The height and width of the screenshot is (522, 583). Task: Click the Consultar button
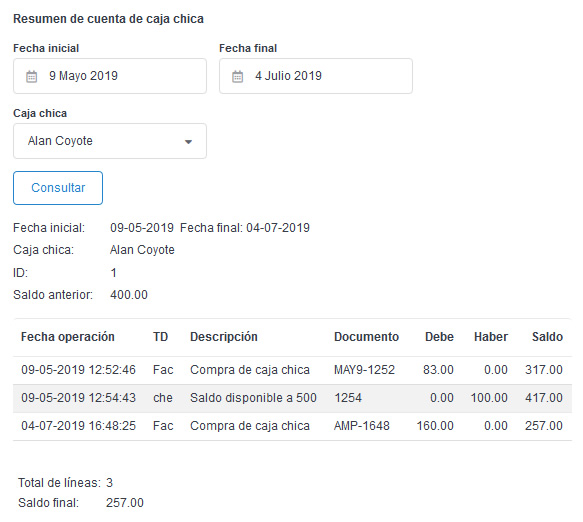point(58,188)
